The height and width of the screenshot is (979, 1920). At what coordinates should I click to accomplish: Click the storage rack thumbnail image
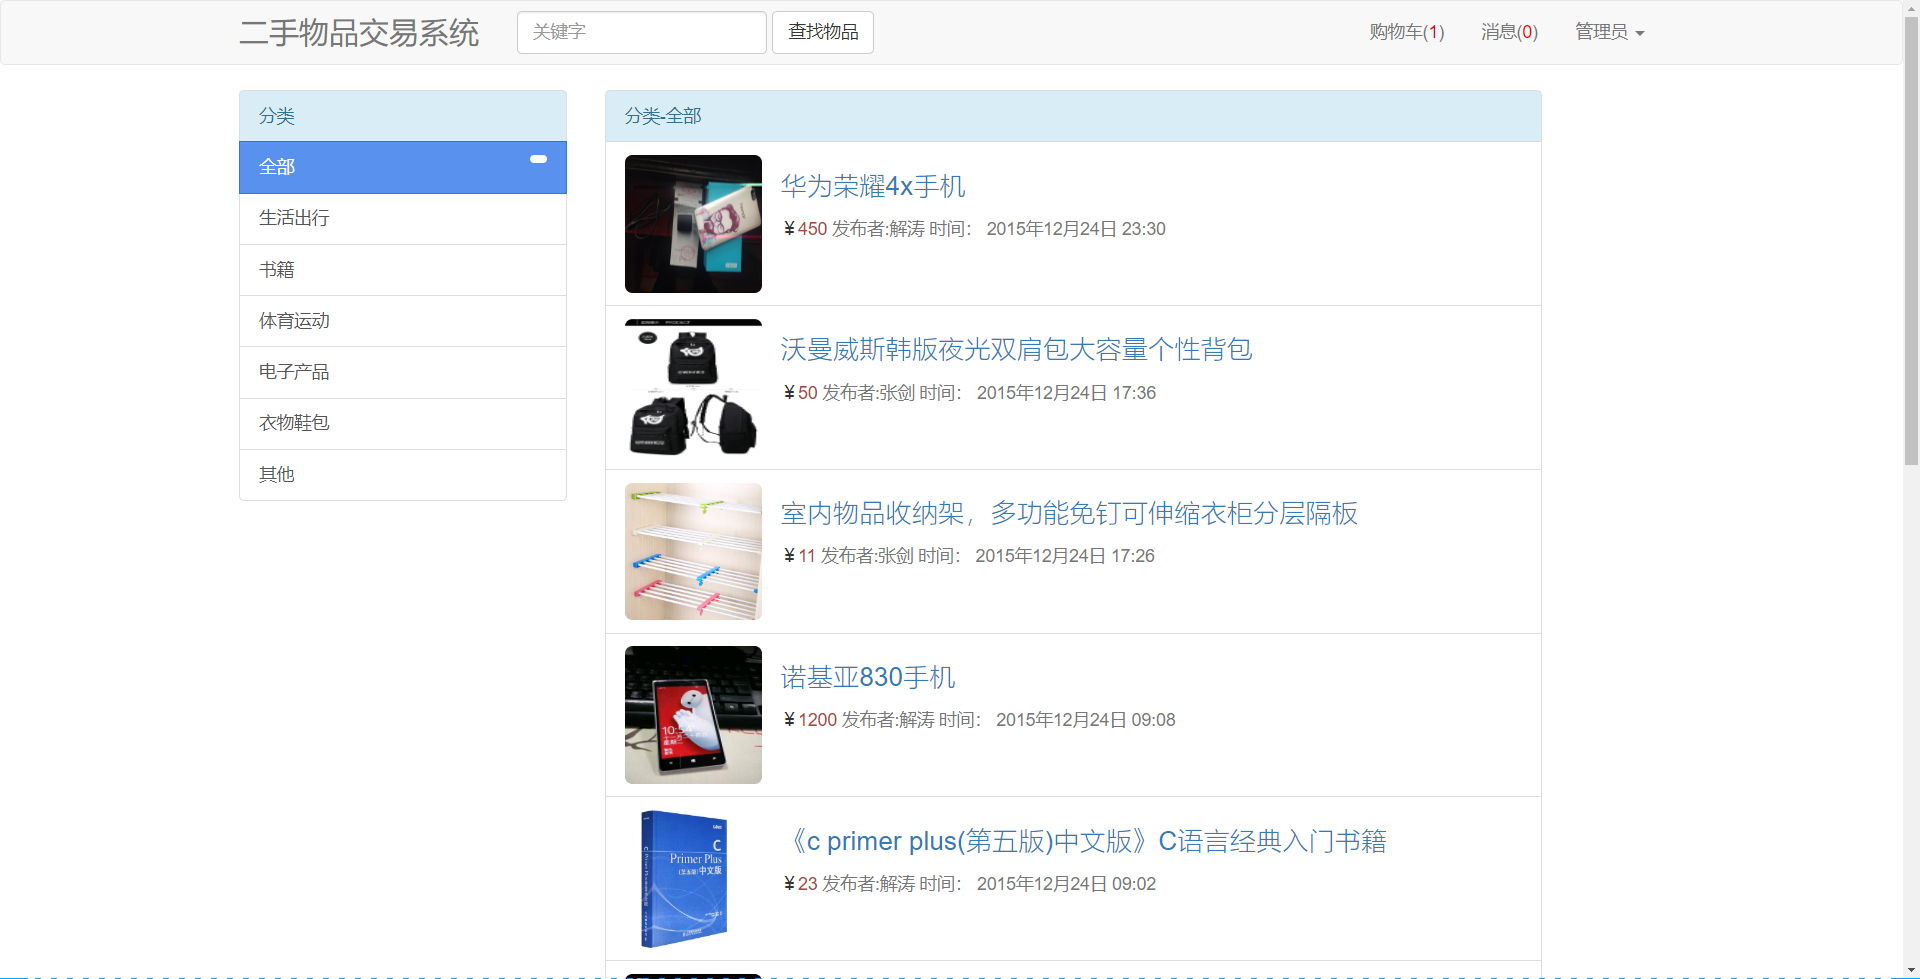tap(692, 551)
